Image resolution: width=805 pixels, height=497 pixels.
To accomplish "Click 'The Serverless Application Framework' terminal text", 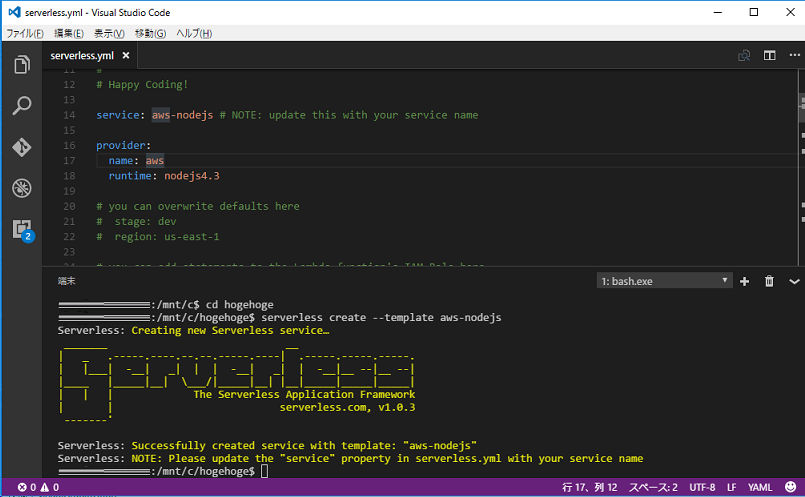I will pyautogui.click(x=304, y=395).
